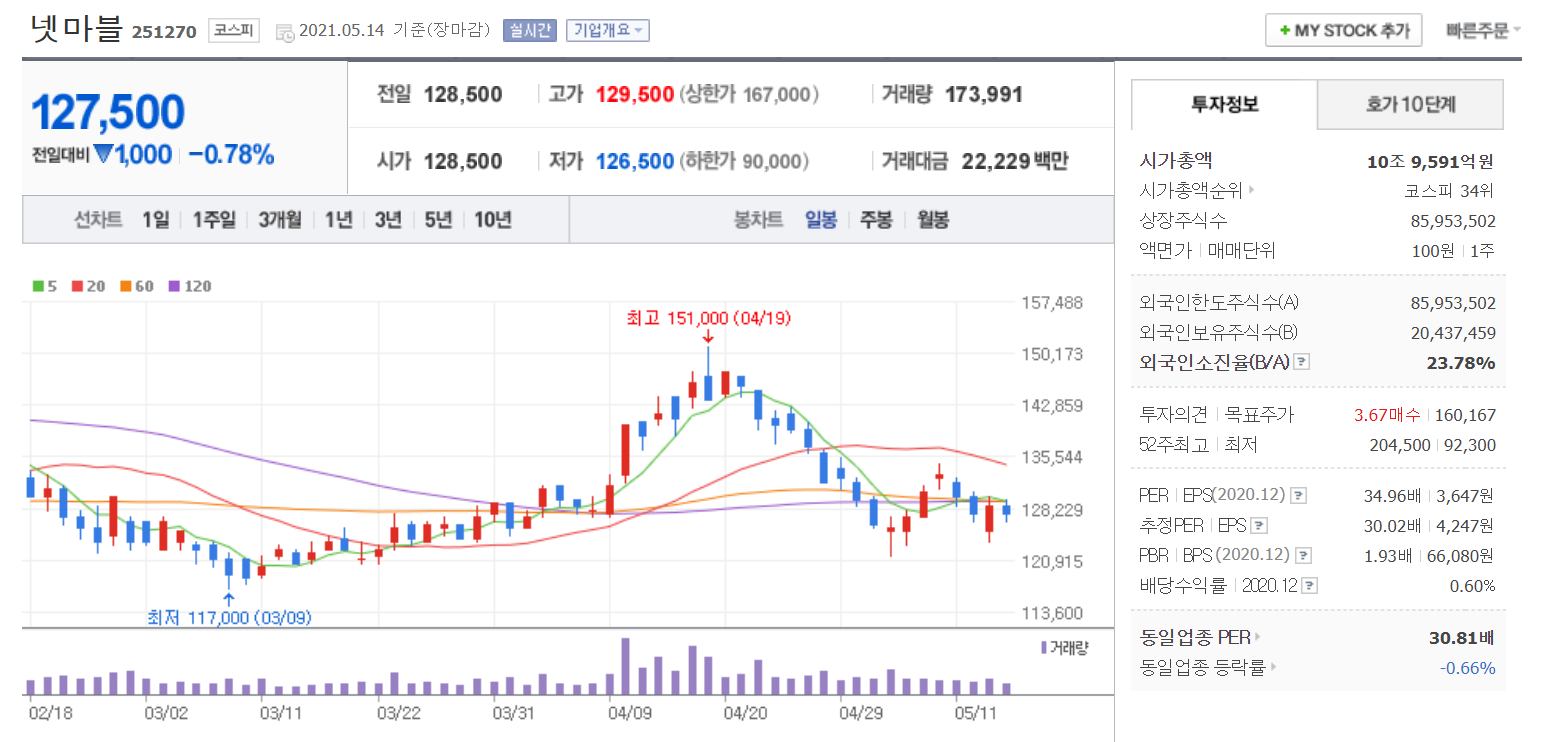Click the MY STOCK 추가 button
This screenshot has height=742, width=1542.
1343,31
